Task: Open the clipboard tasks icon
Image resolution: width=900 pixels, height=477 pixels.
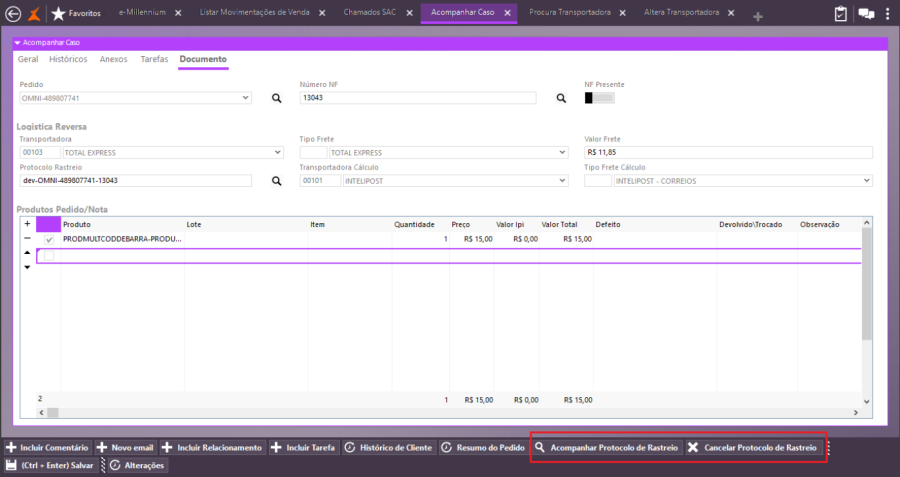Action: click(840, 14)
